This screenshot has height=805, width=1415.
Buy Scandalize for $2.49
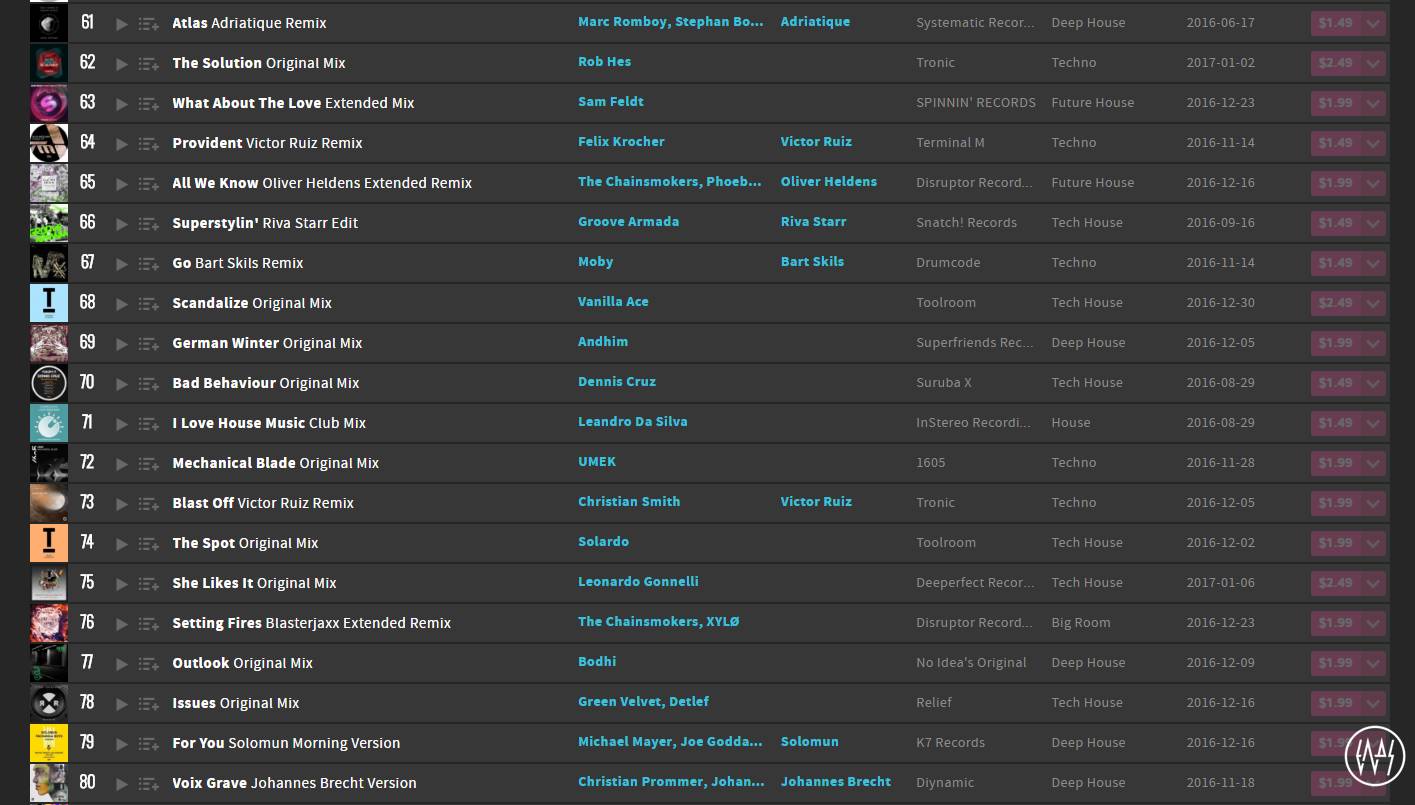click(1335, 303)
